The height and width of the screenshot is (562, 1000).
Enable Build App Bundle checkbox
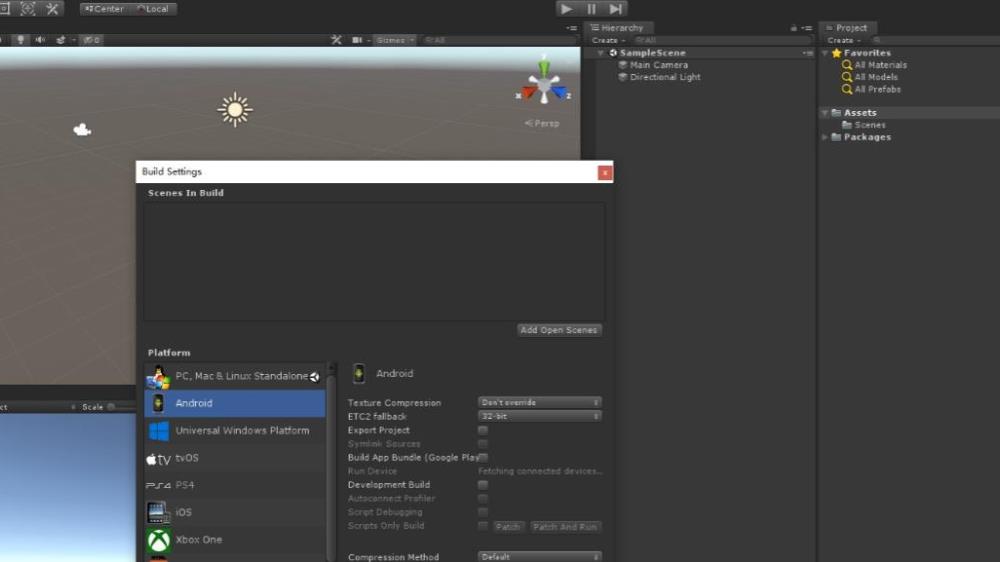tap(483, 457)
